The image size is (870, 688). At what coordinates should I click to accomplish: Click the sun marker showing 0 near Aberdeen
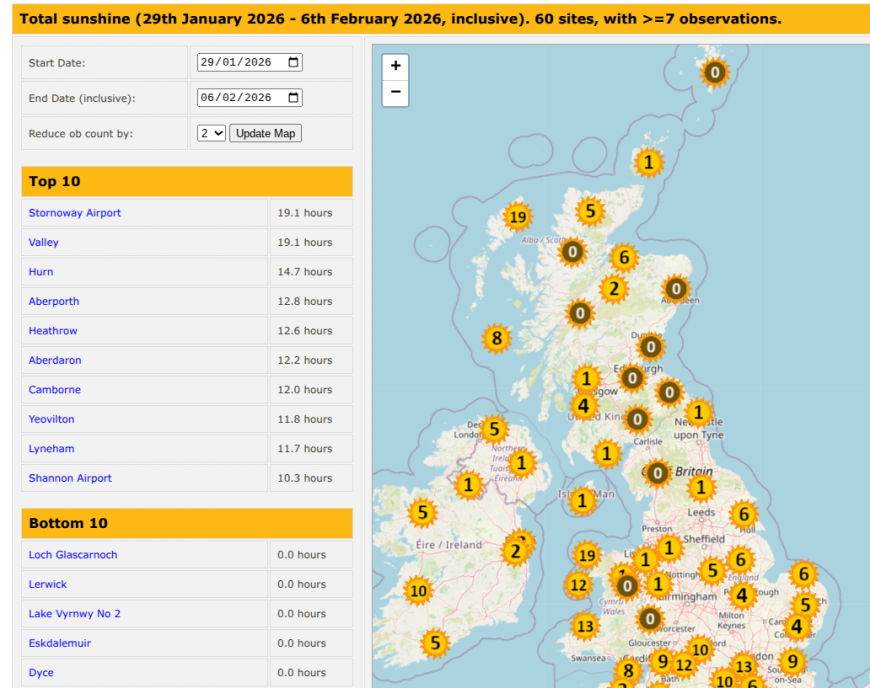coord(676,289)
